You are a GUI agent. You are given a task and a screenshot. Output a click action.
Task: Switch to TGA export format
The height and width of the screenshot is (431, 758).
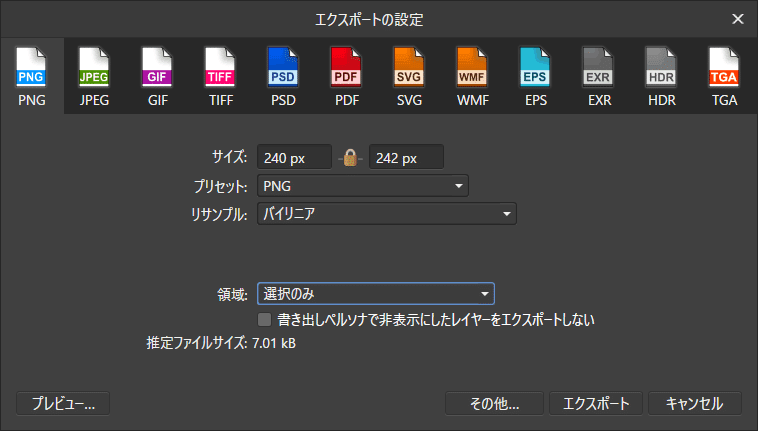(724, 76)
